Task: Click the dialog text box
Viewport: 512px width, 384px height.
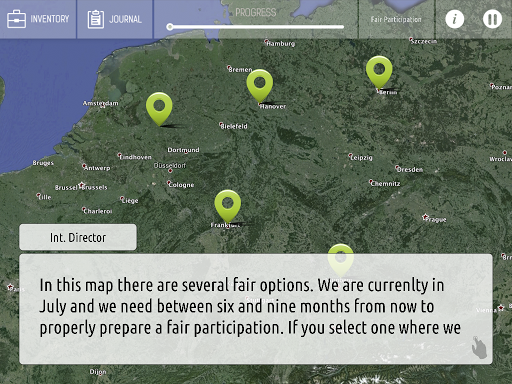Action: (256, 309)
